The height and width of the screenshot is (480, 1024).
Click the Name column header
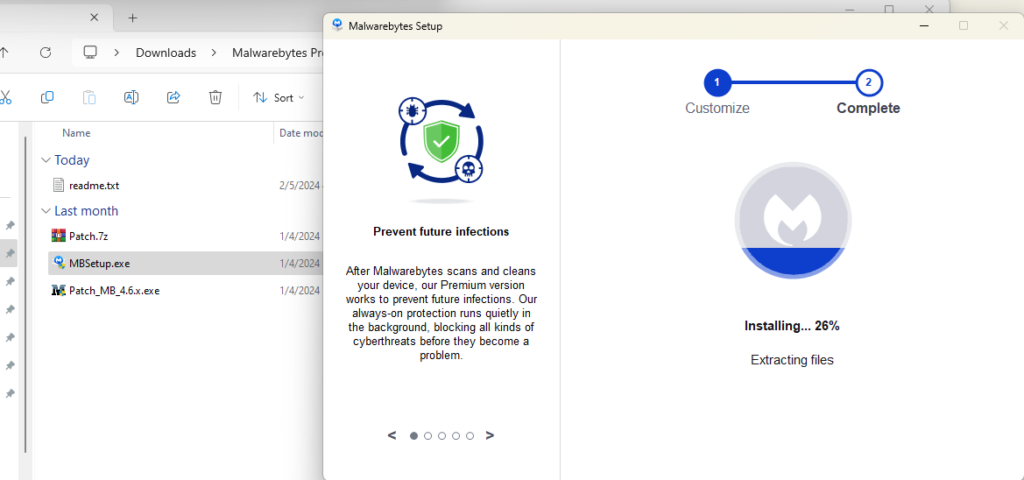point(76,133)
